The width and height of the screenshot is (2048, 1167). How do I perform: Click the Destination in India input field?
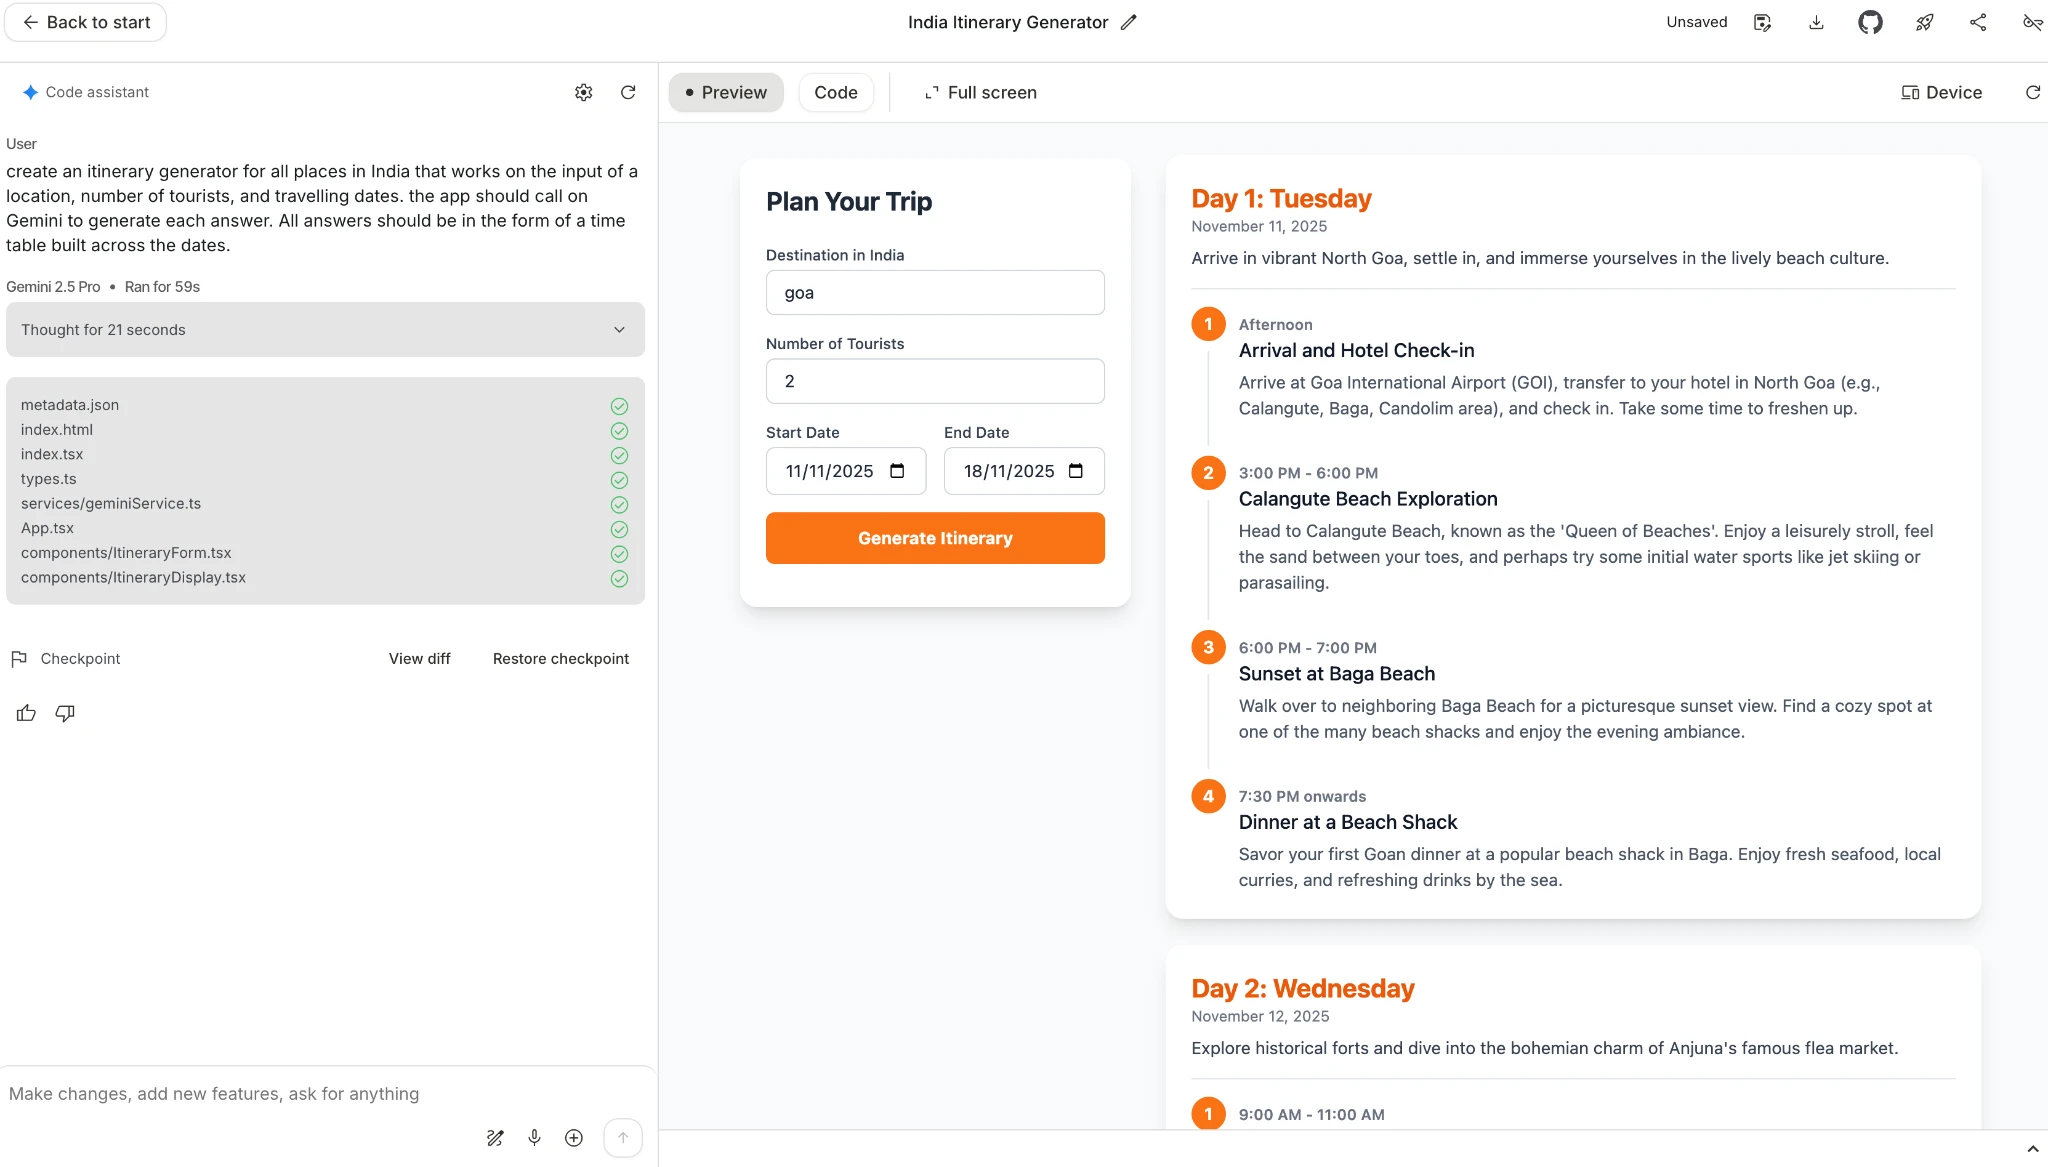[935, 293]
